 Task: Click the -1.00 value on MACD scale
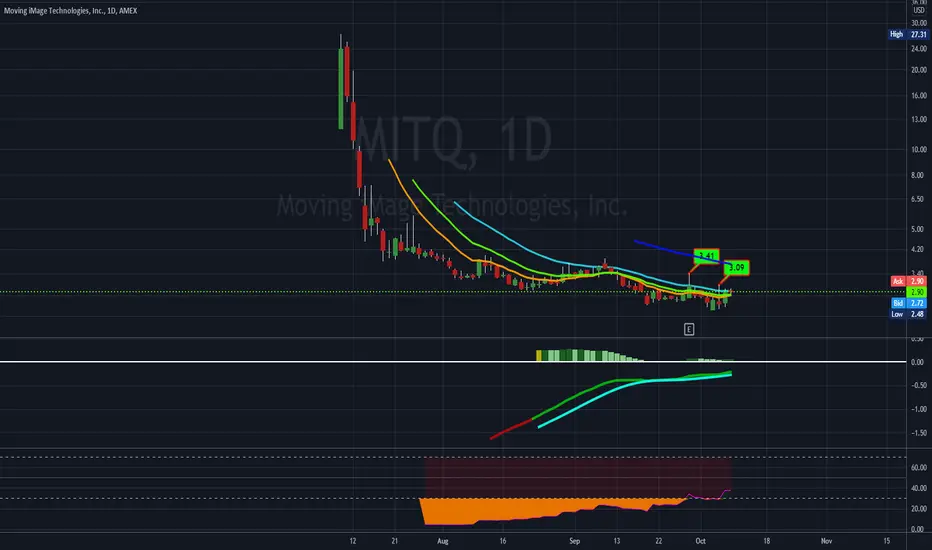919,409
